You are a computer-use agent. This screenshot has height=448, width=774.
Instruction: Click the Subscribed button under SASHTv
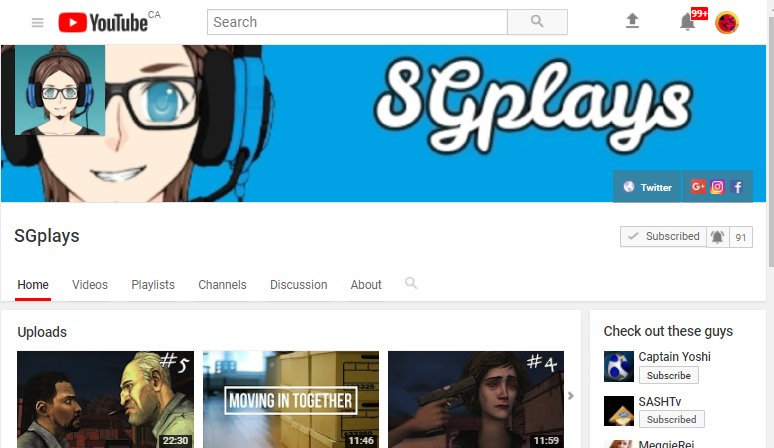point(672,419)
